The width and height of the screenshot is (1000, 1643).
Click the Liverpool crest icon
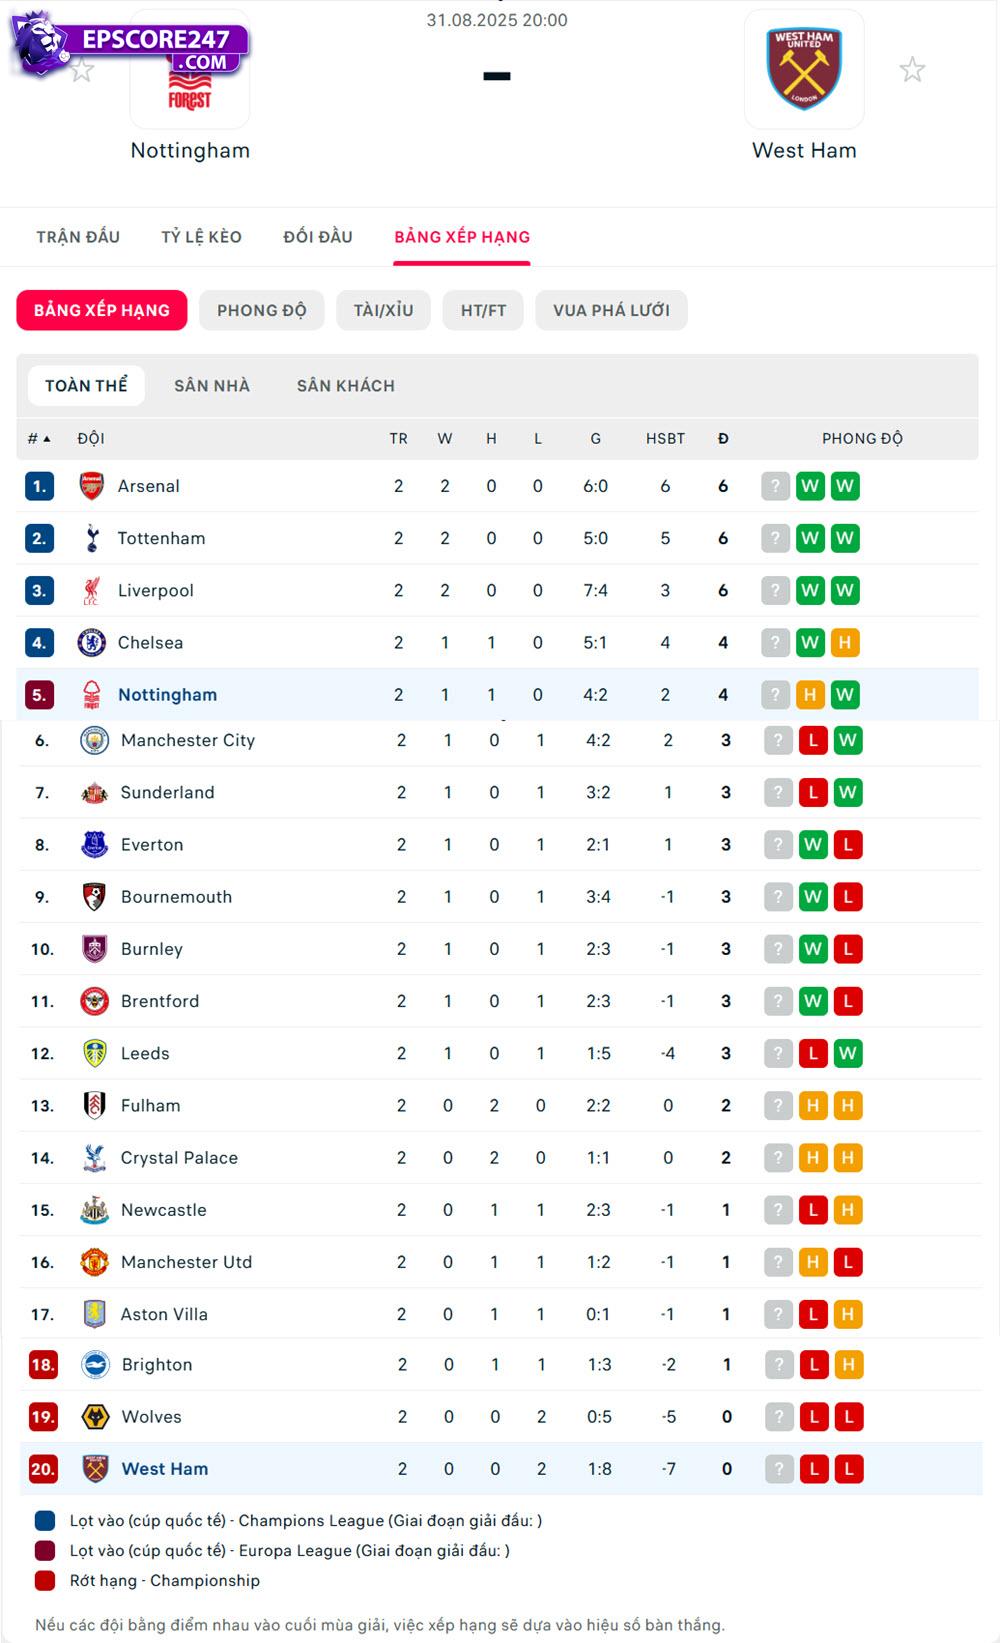pos(92,590)
